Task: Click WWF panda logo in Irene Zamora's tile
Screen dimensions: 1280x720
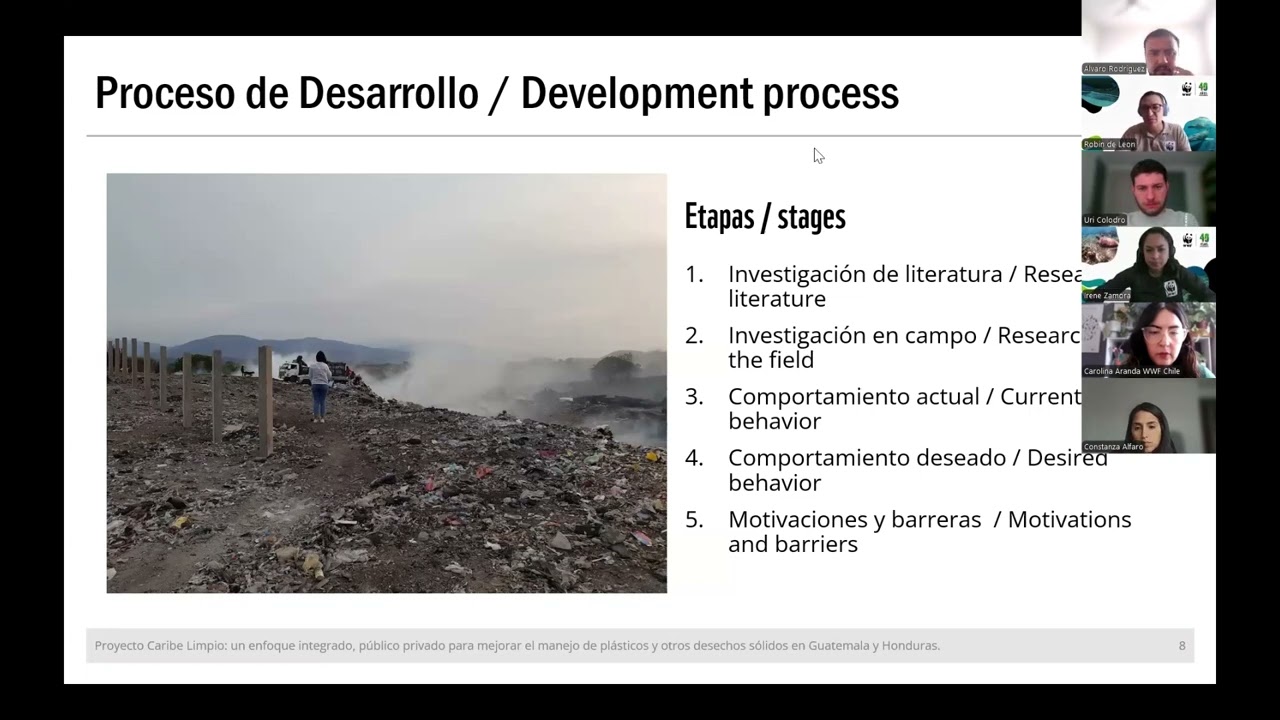Action: 1187,240
